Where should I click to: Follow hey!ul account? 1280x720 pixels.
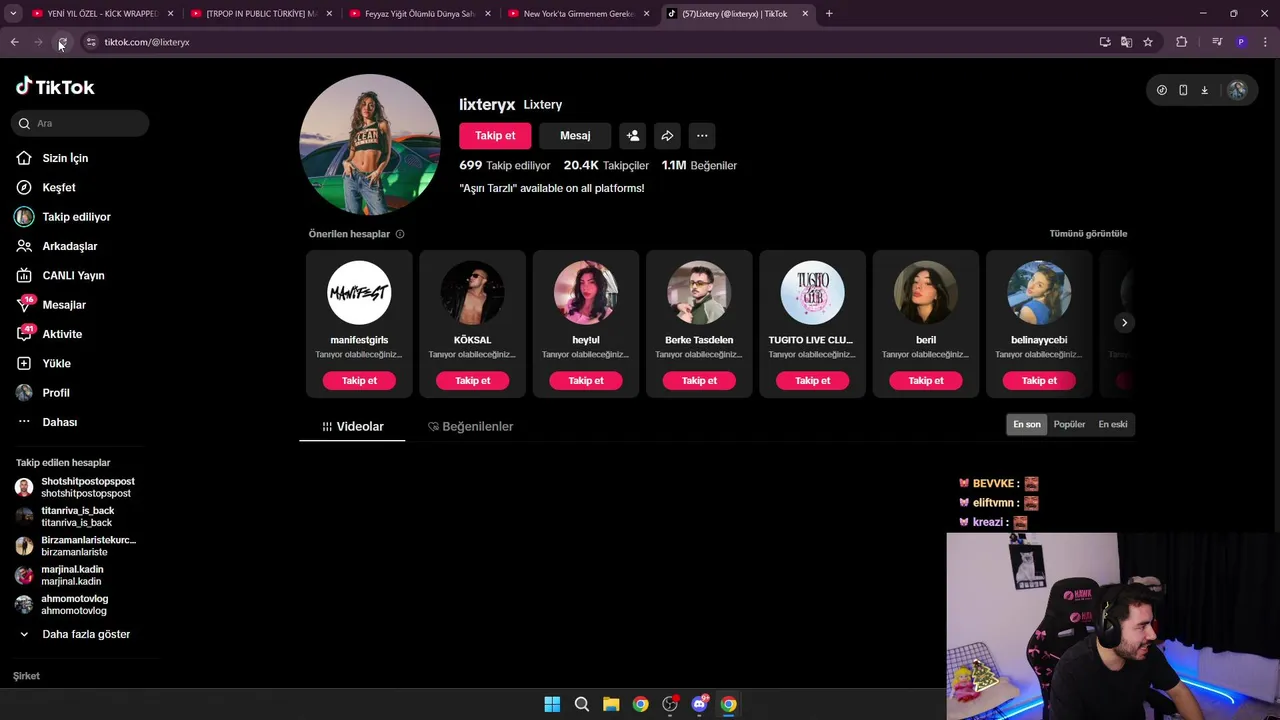click(x=586, y=381)
